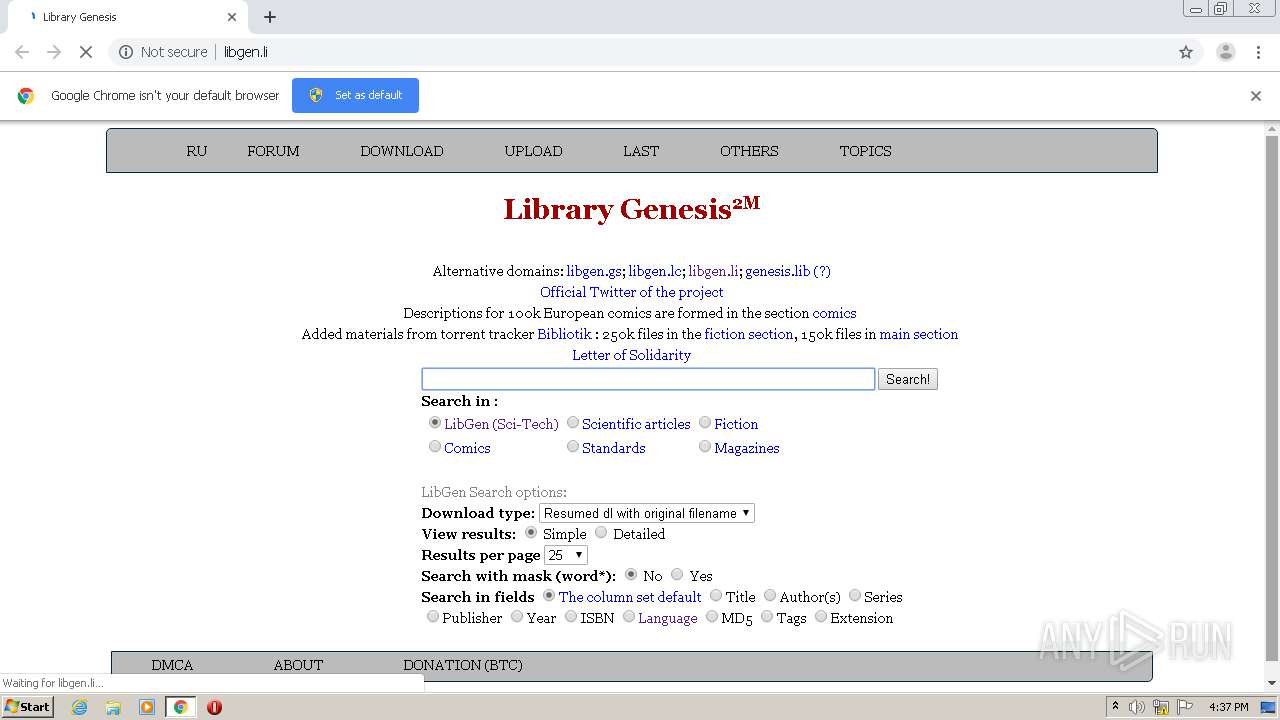Screen dimensions: 1280x720
Task: Open the libgen.gs alternative domain link
Action: pyautogui.click(x=594, y=271)
